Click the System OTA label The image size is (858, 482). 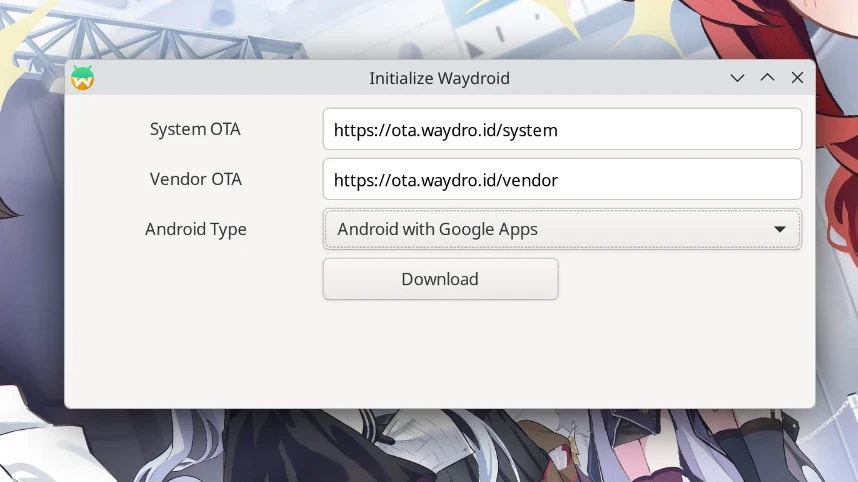[195, 129]
